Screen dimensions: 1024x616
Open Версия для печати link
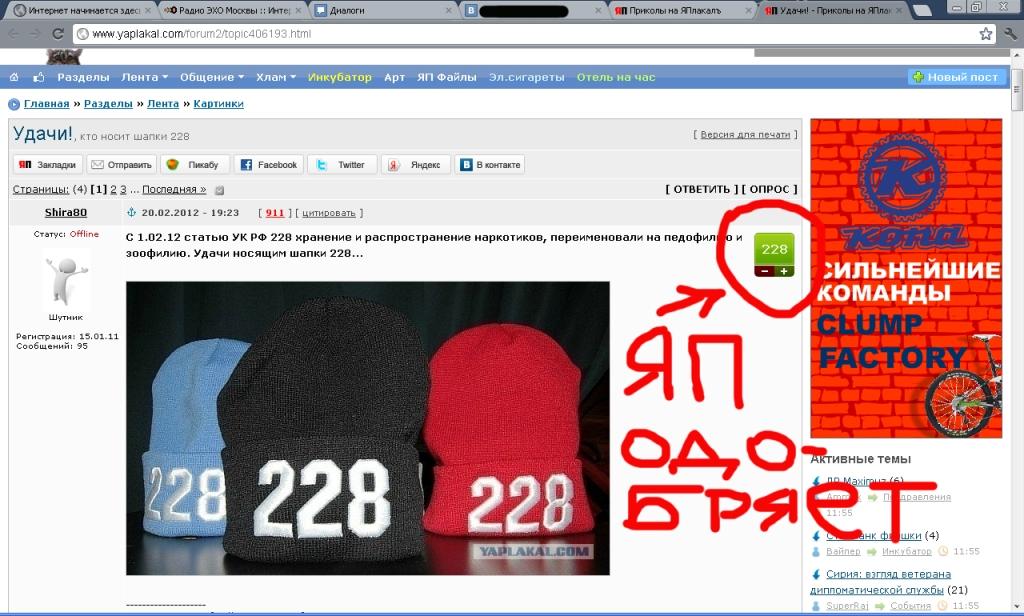click(745, 135)
